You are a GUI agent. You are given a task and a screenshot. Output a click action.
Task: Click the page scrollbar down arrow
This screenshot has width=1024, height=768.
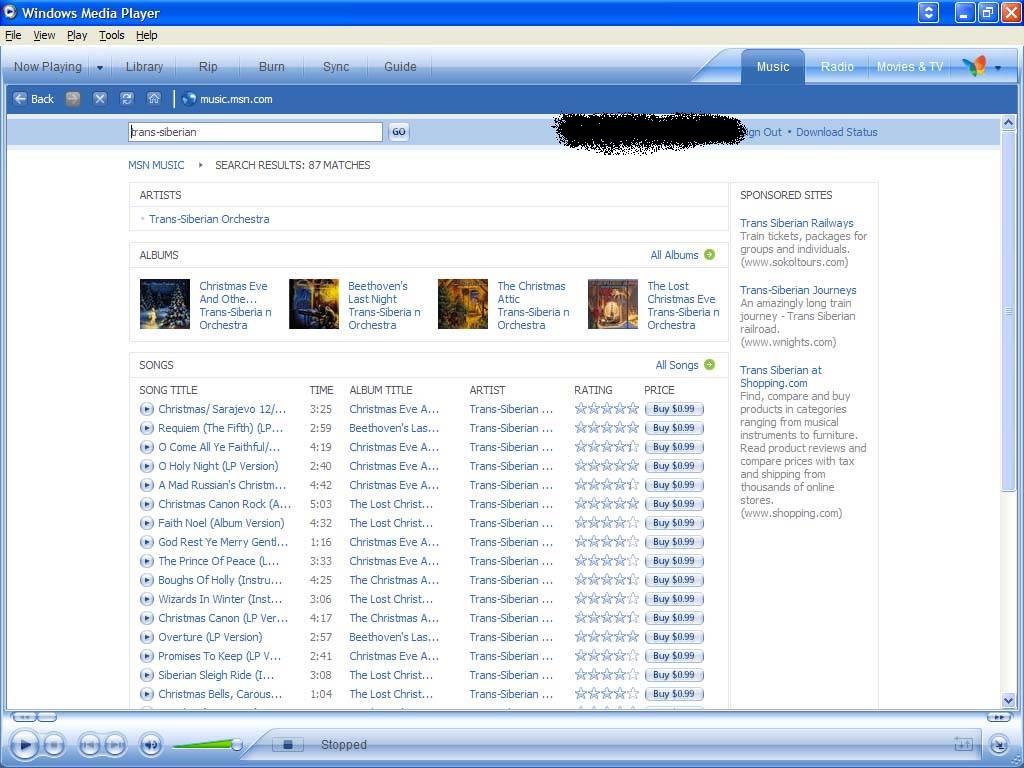click(x=1008, y=701)
